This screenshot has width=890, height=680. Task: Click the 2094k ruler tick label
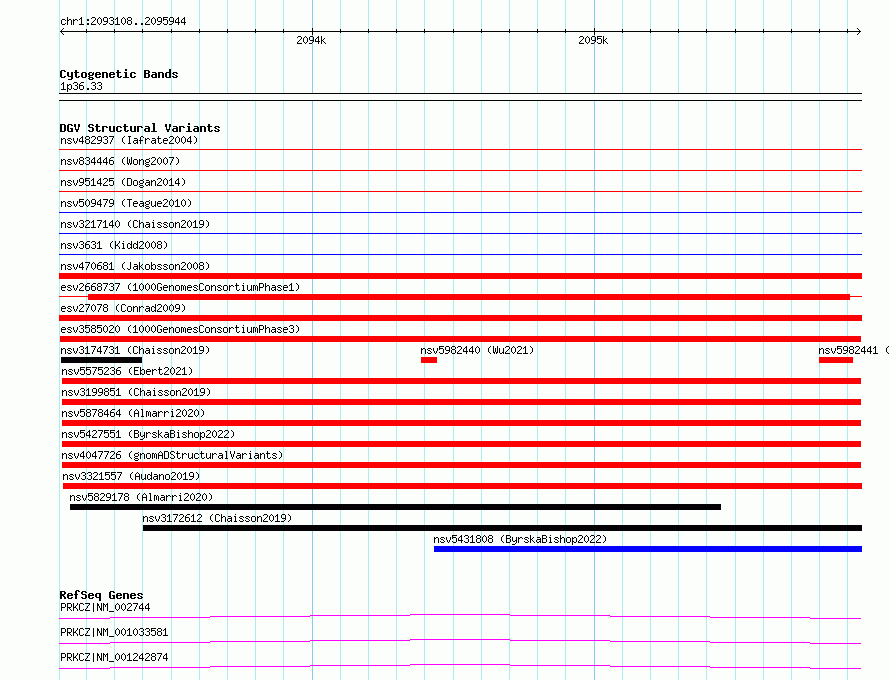pyautogui.click(x=311, y=40)
